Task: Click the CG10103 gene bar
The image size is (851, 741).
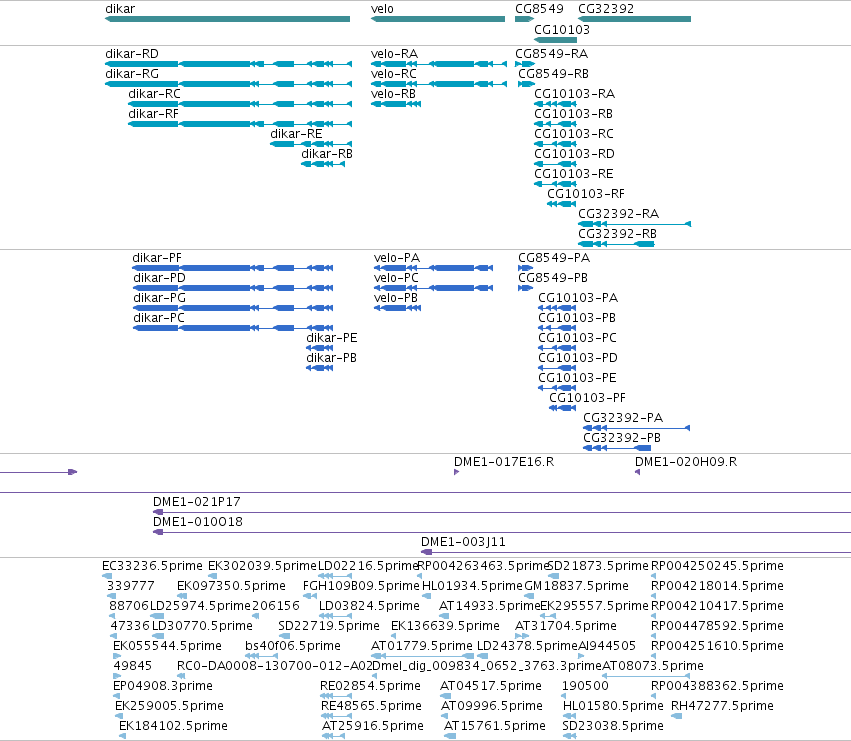Action: [555, 40]
